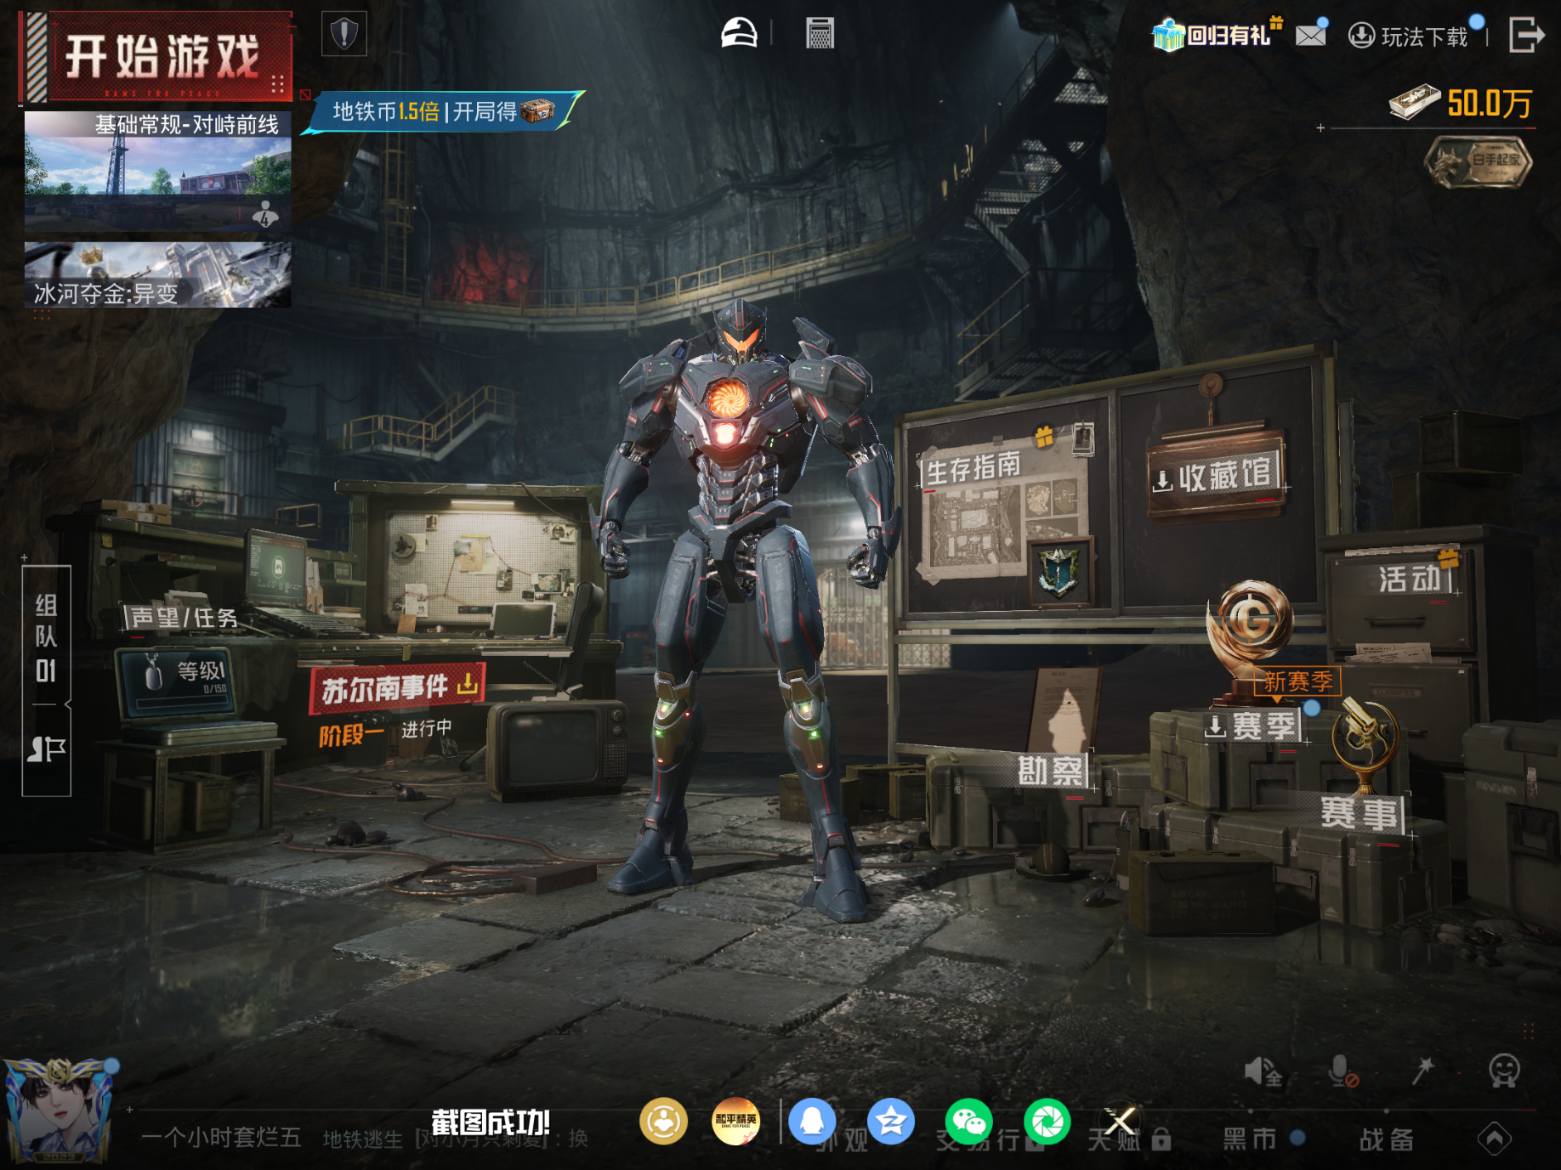Toggle the speaker voice channel
This screenshot has height=1170, width=1561.
pyautogui.click(x=1262, y=1071)
